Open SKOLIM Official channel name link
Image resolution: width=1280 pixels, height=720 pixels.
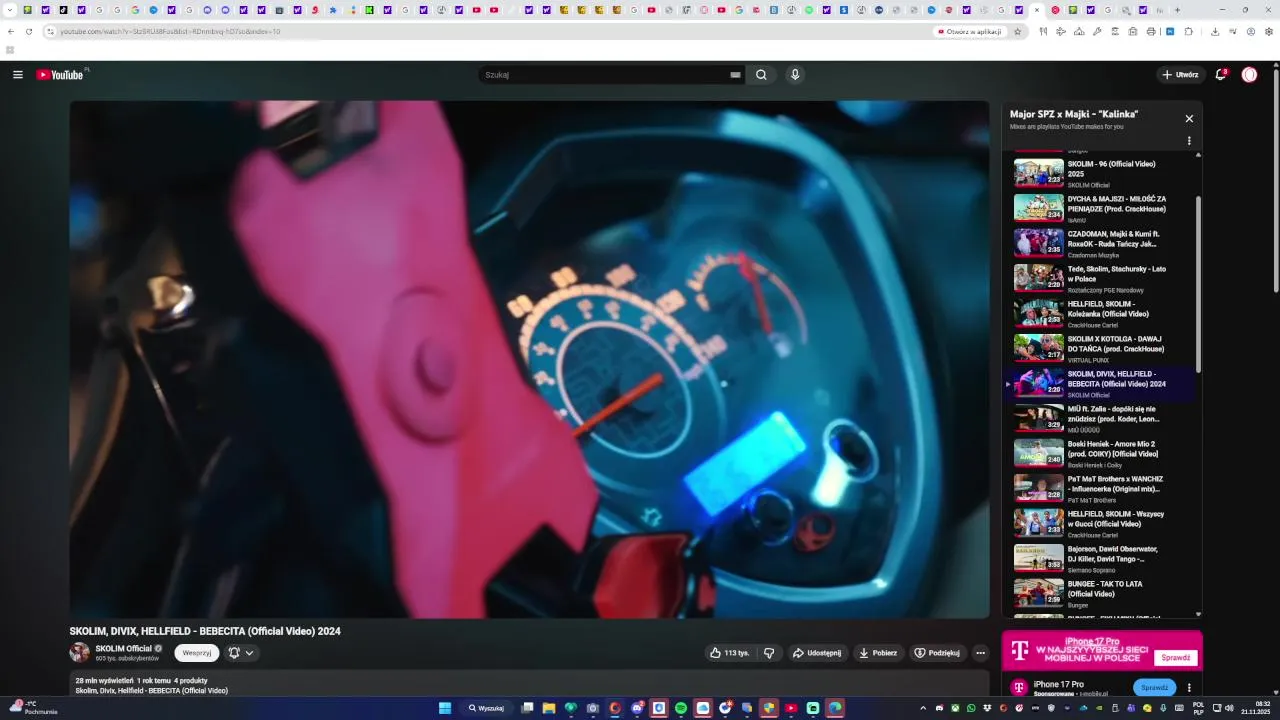(x=124, y=648)
